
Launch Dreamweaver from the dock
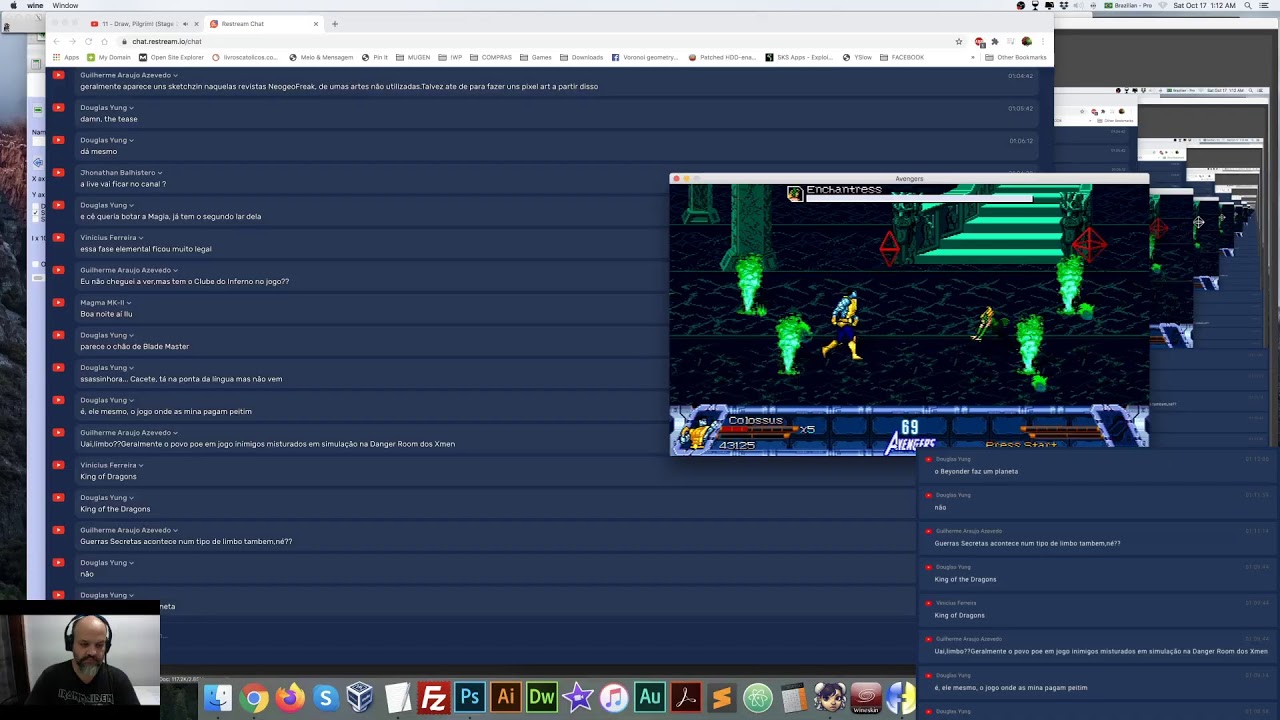[542, 697]
